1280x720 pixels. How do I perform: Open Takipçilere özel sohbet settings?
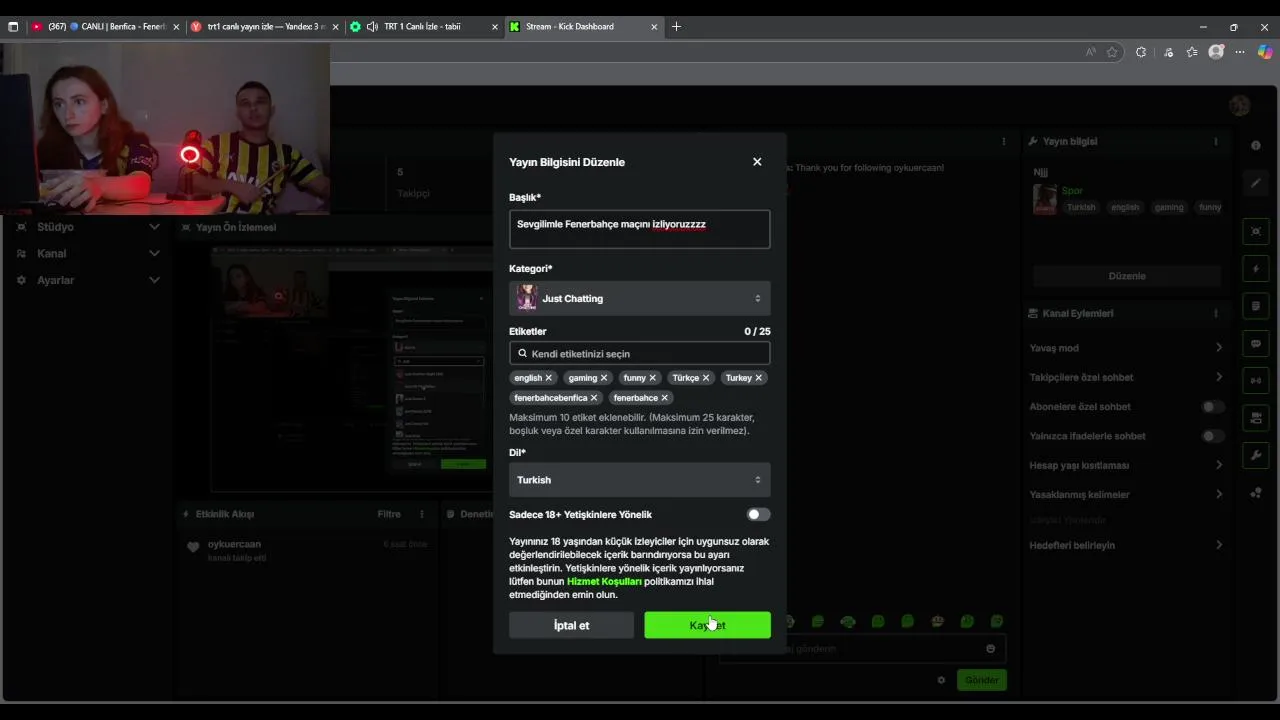pyautogui.click(x=1126, y=377)
